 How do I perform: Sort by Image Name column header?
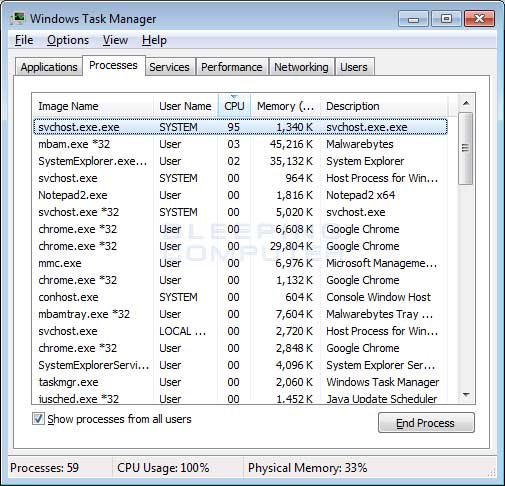click(93, 106)
